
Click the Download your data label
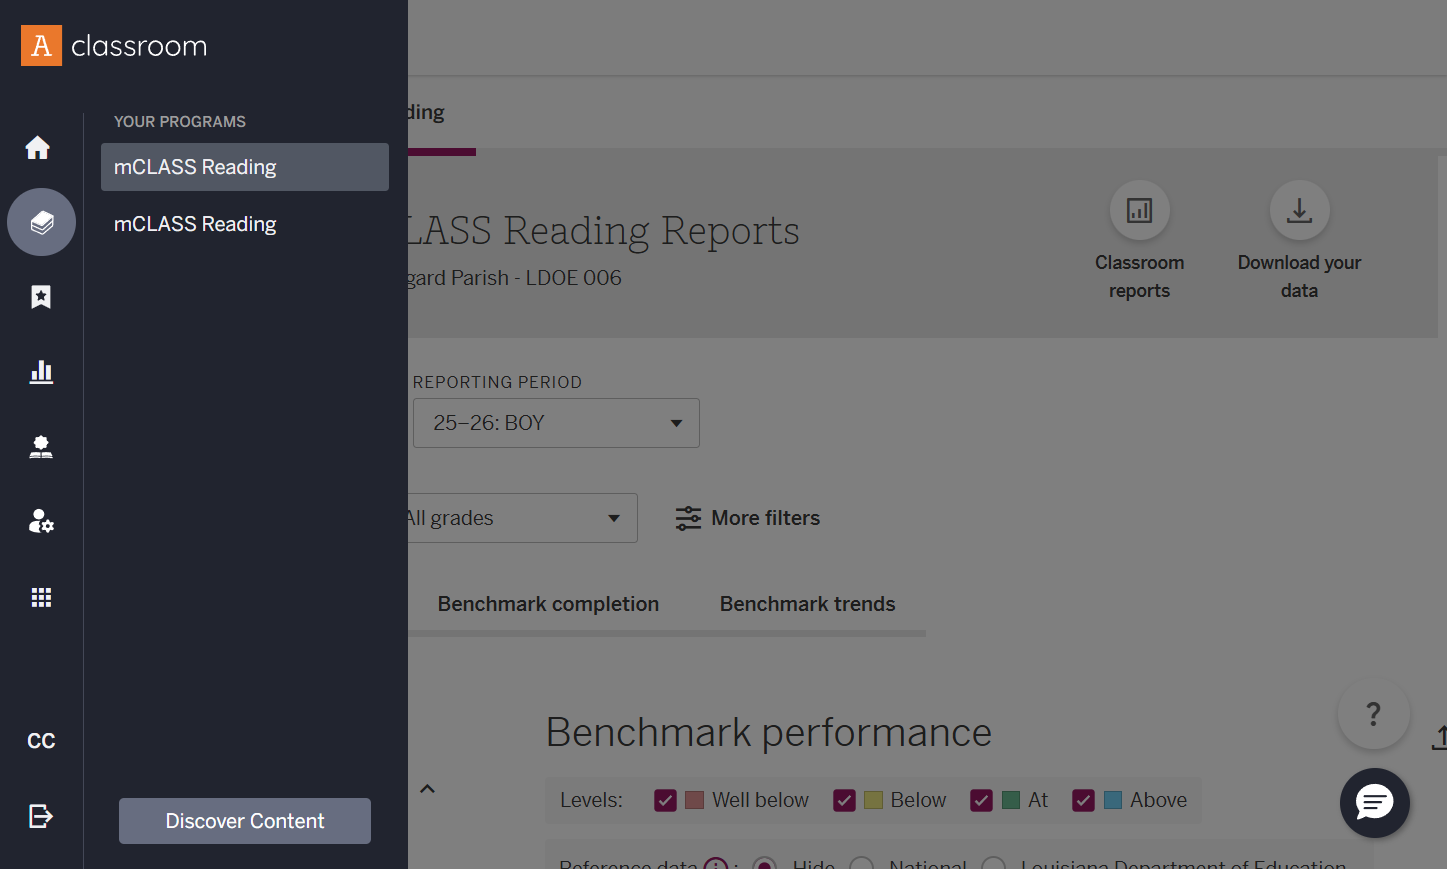1299,277
